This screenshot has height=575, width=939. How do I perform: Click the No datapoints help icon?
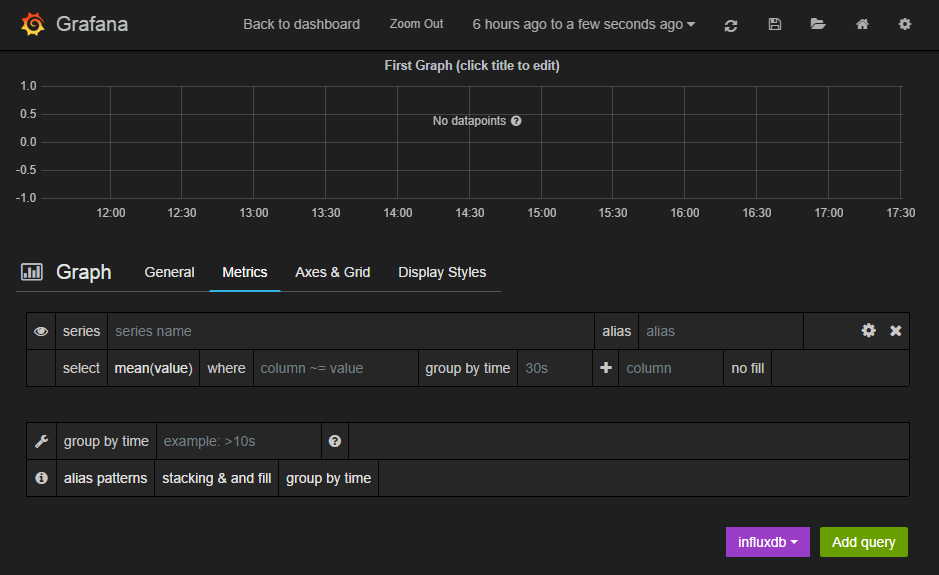point(516,121)
